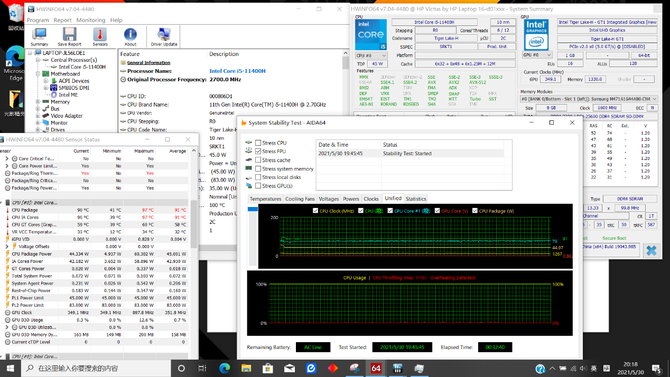Click the Maximum column header in Sensor Status
The width and height of the screenshot is (670, 377).
coord(144,151)
